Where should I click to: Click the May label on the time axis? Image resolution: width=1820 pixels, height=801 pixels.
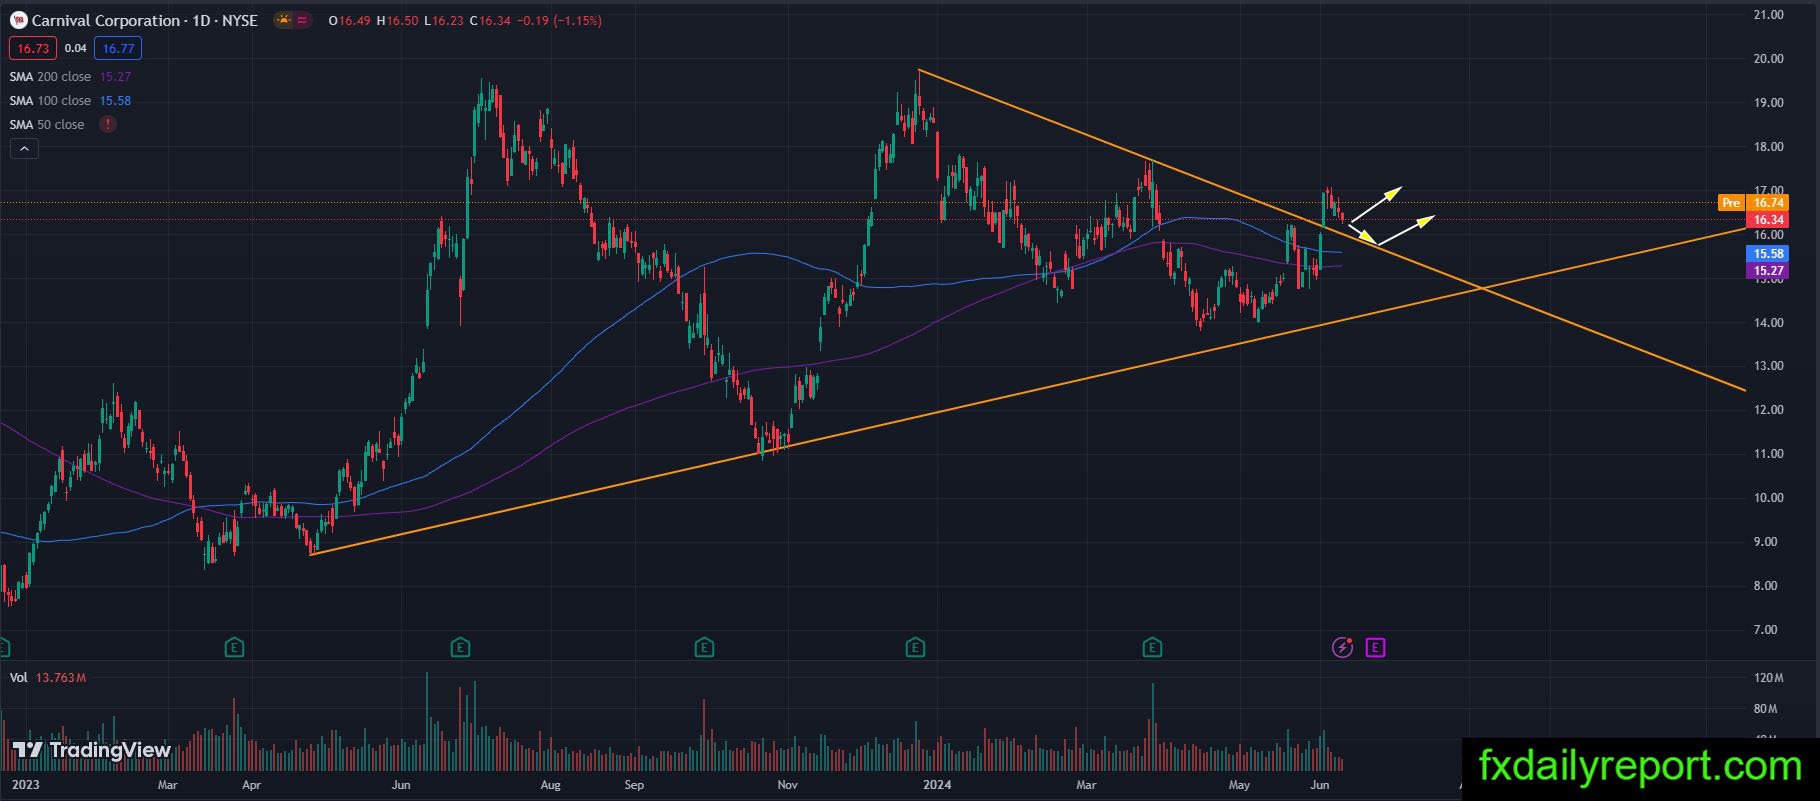click(1239, 785)
